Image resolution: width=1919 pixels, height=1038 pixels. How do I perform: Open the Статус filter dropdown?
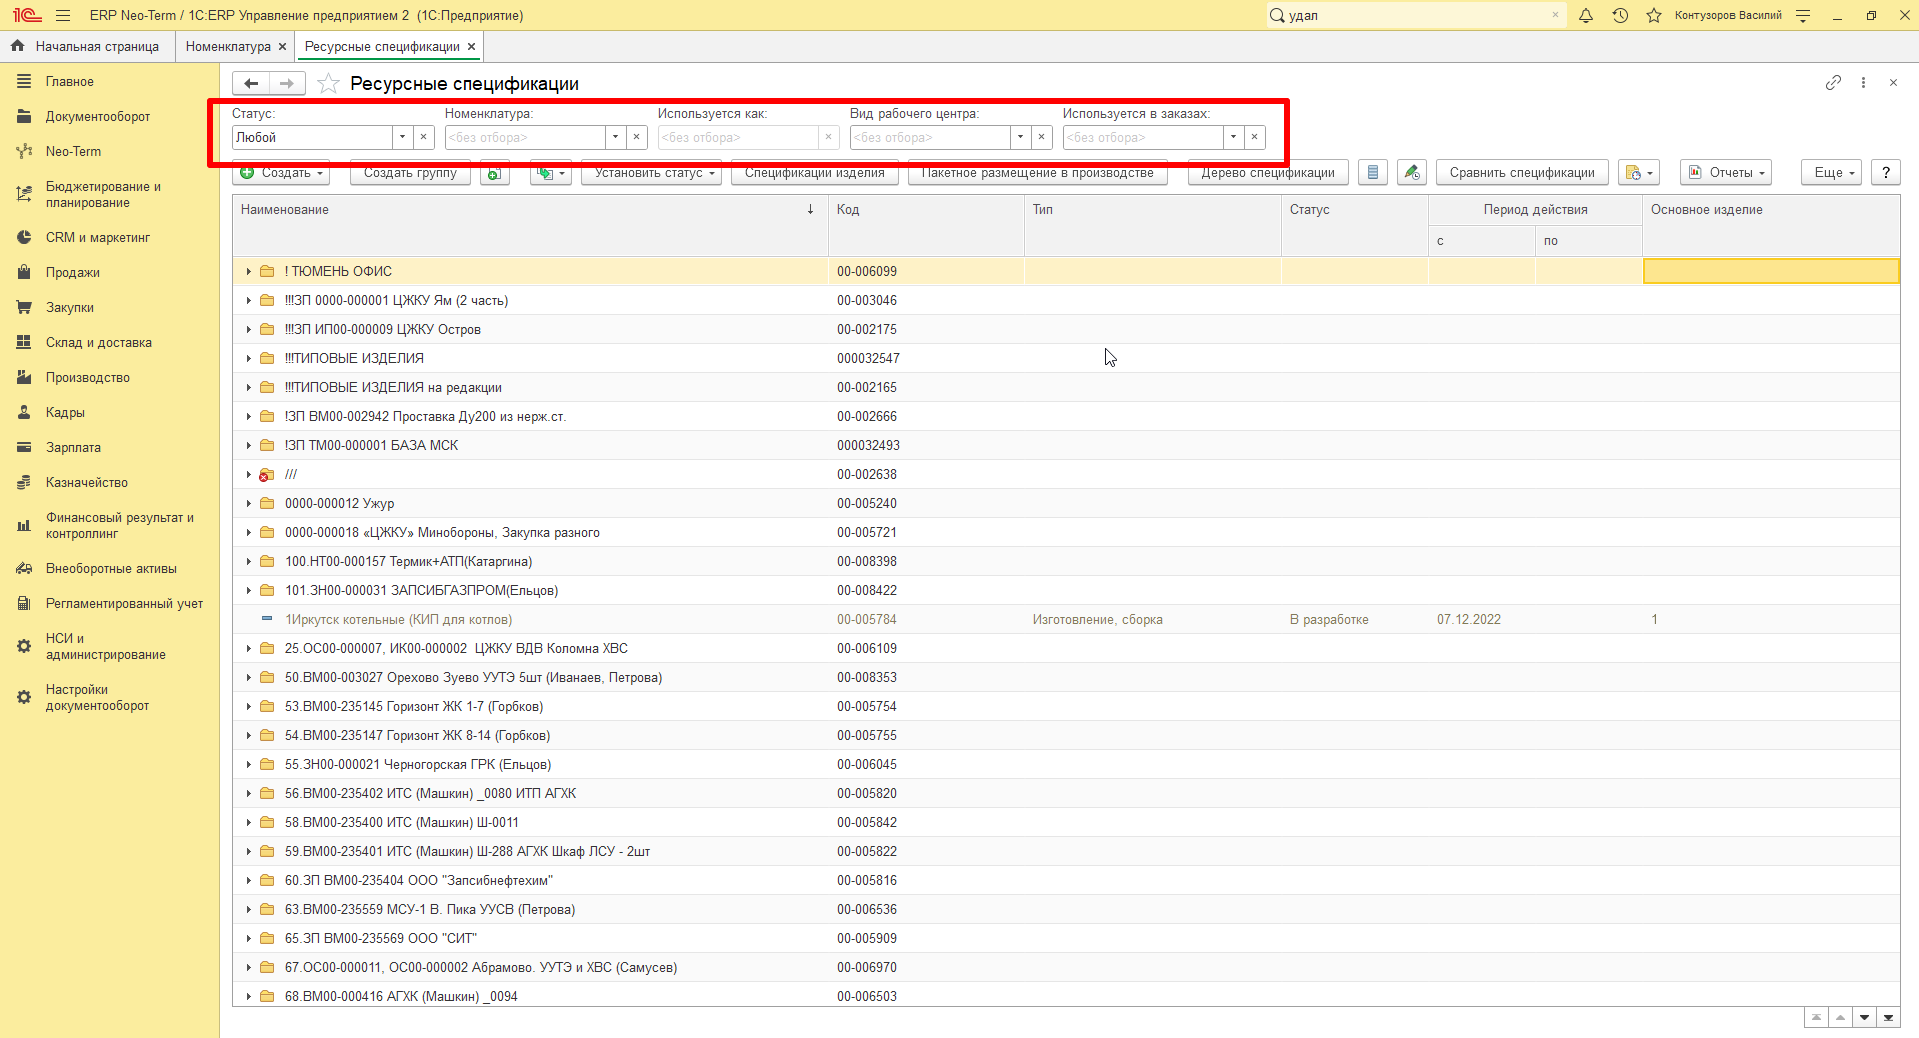coord(402,137)
